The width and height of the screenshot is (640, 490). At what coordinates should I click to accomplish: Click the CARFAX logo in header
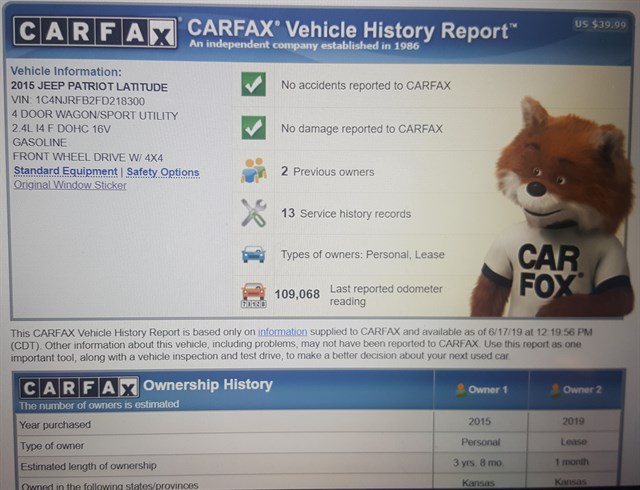pos(95,33)
